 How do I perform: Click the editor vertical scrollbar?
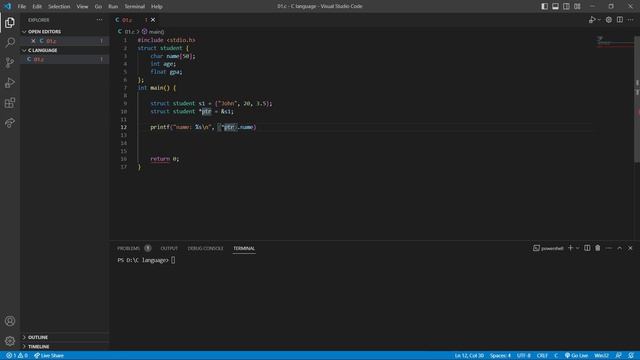[637, 99]
